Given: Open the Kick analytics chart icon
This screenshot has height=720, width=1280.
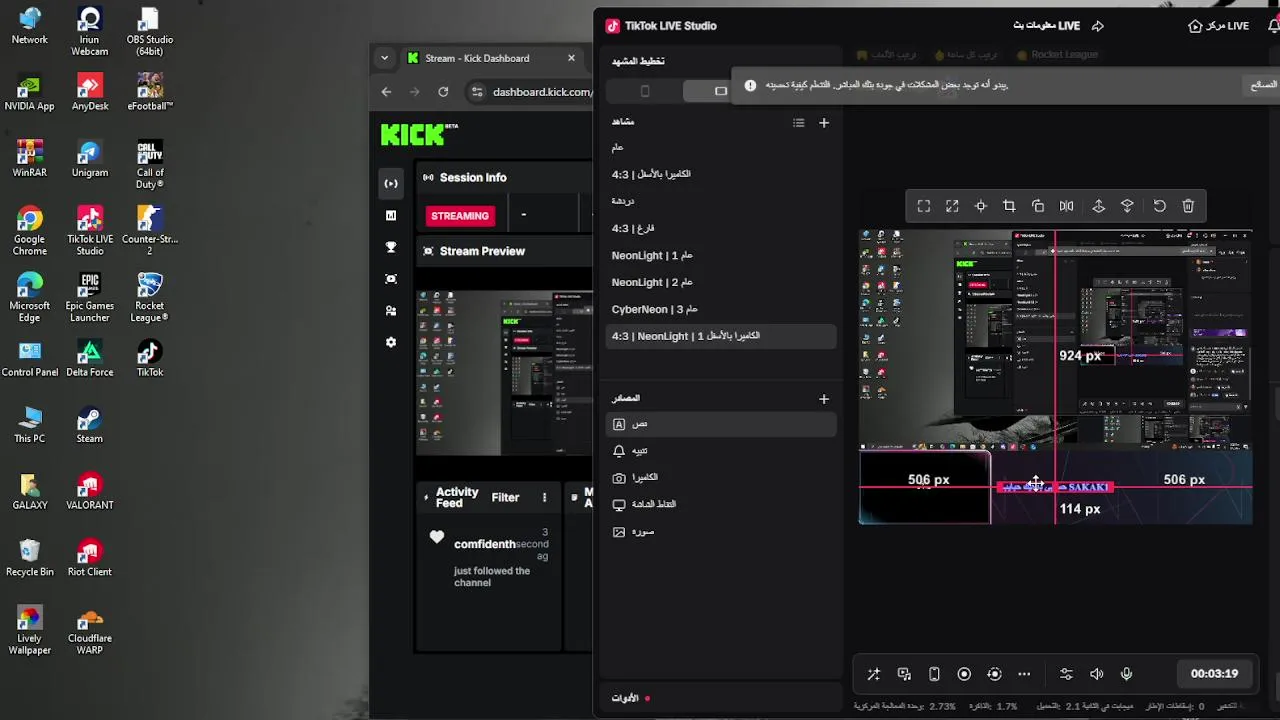Looking at the screenshot, I should 391,215.
